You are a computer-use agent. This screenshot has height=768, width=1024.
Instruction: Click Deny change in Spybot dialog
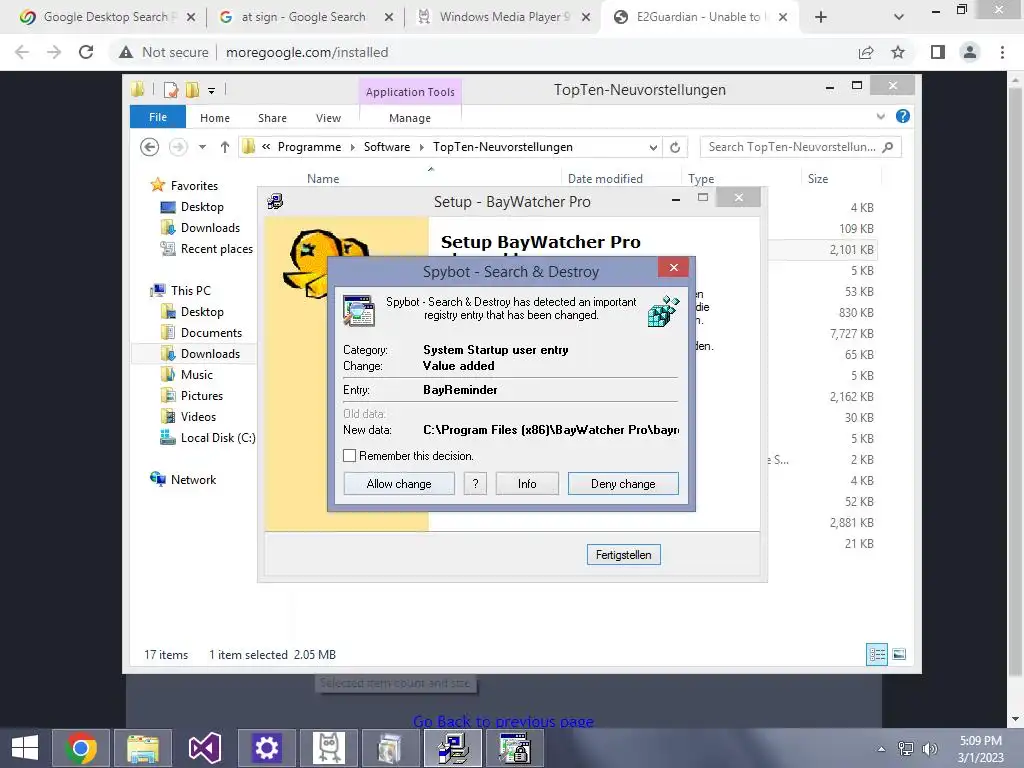pos(623,484)
